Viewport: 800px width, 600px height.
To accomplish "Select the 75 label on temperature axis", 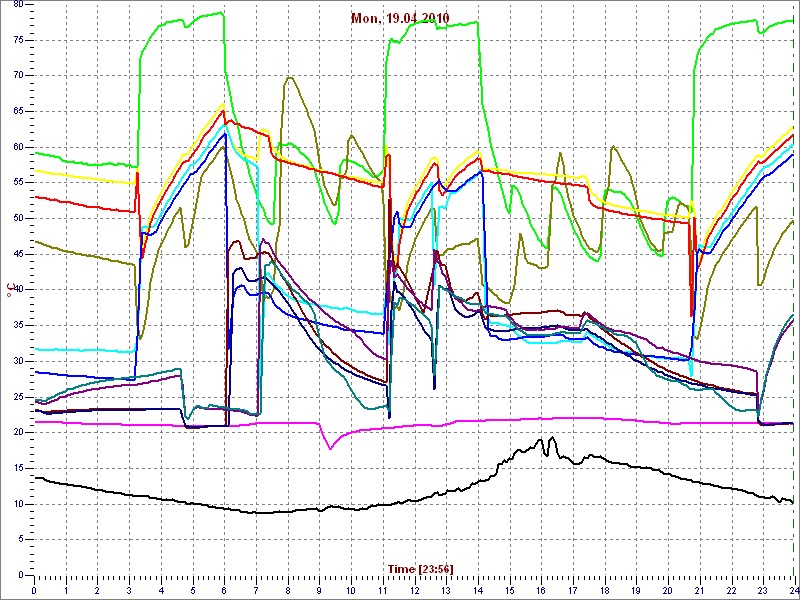I will 17,40.
